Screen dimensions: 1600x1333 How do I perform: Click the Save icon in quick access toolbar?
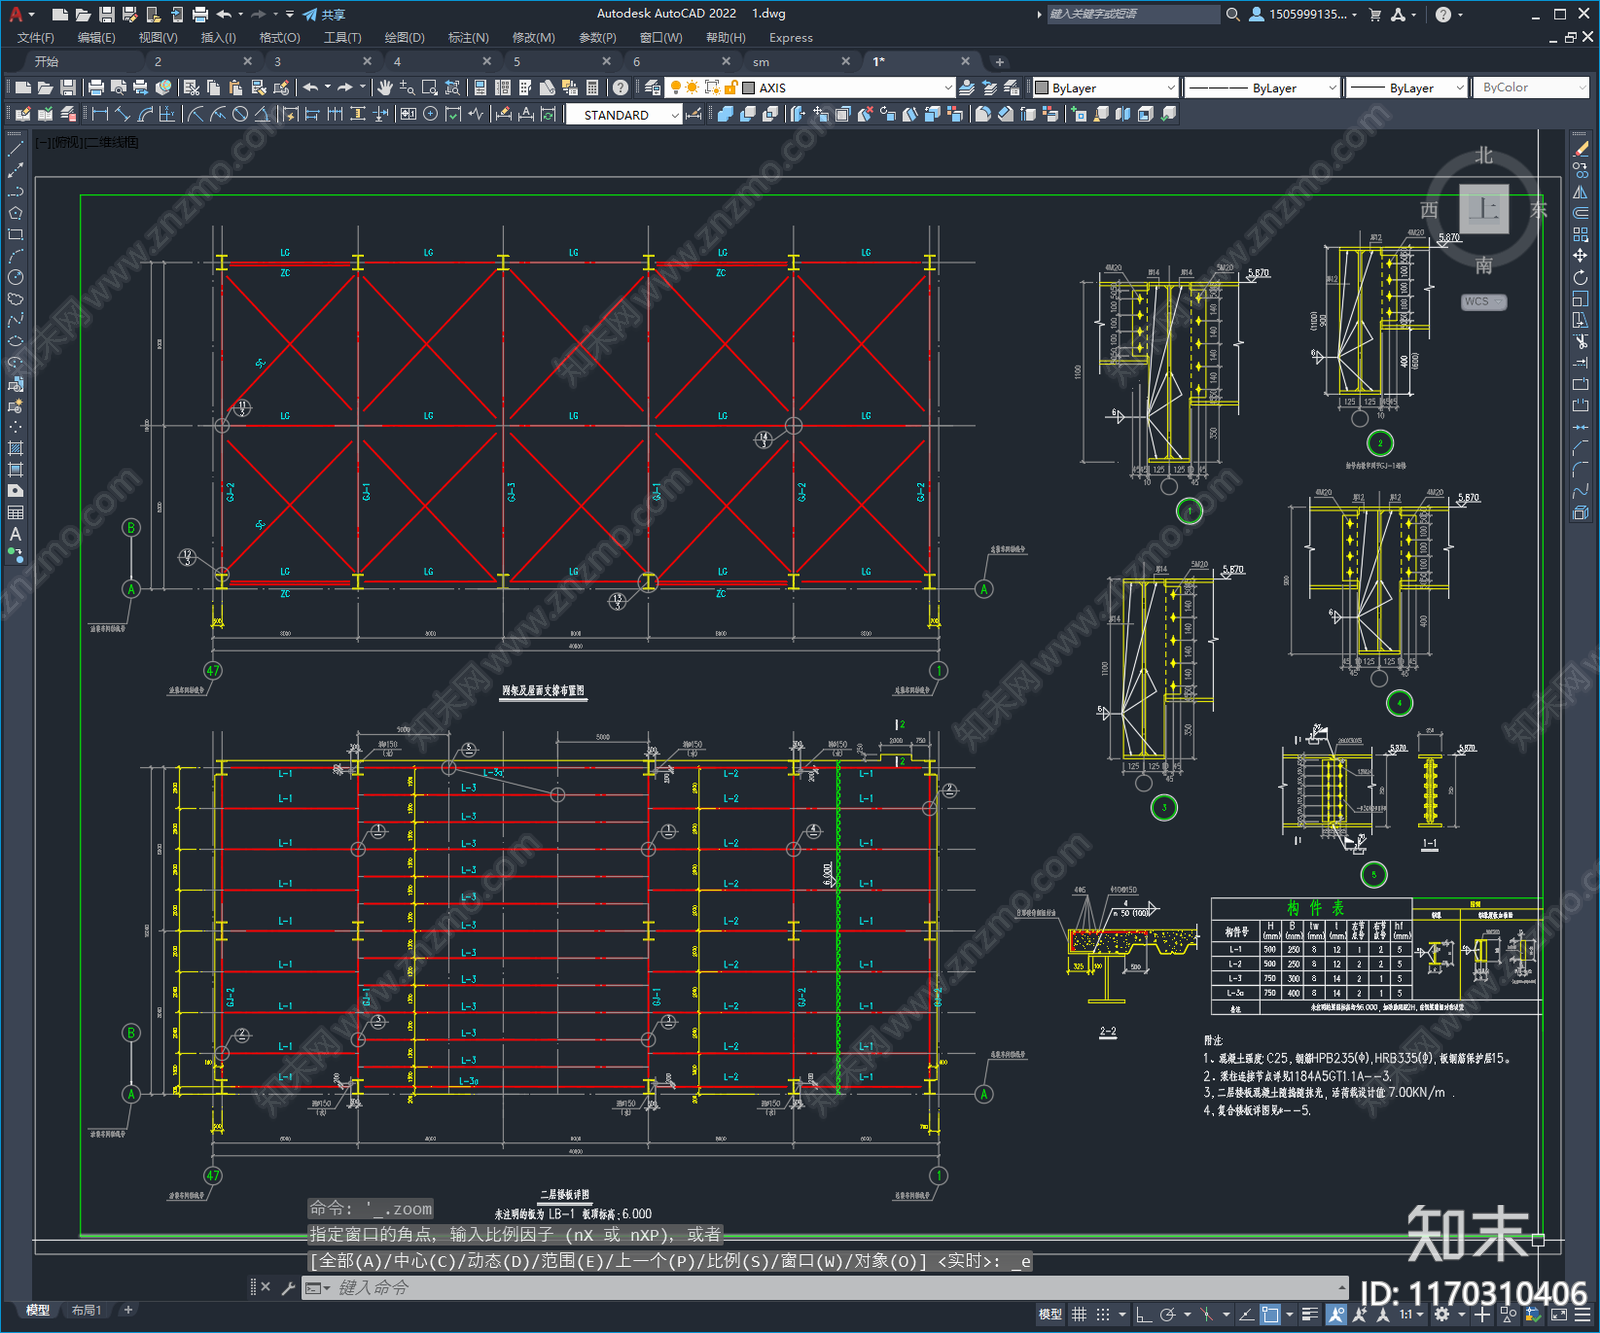point(106,14)
